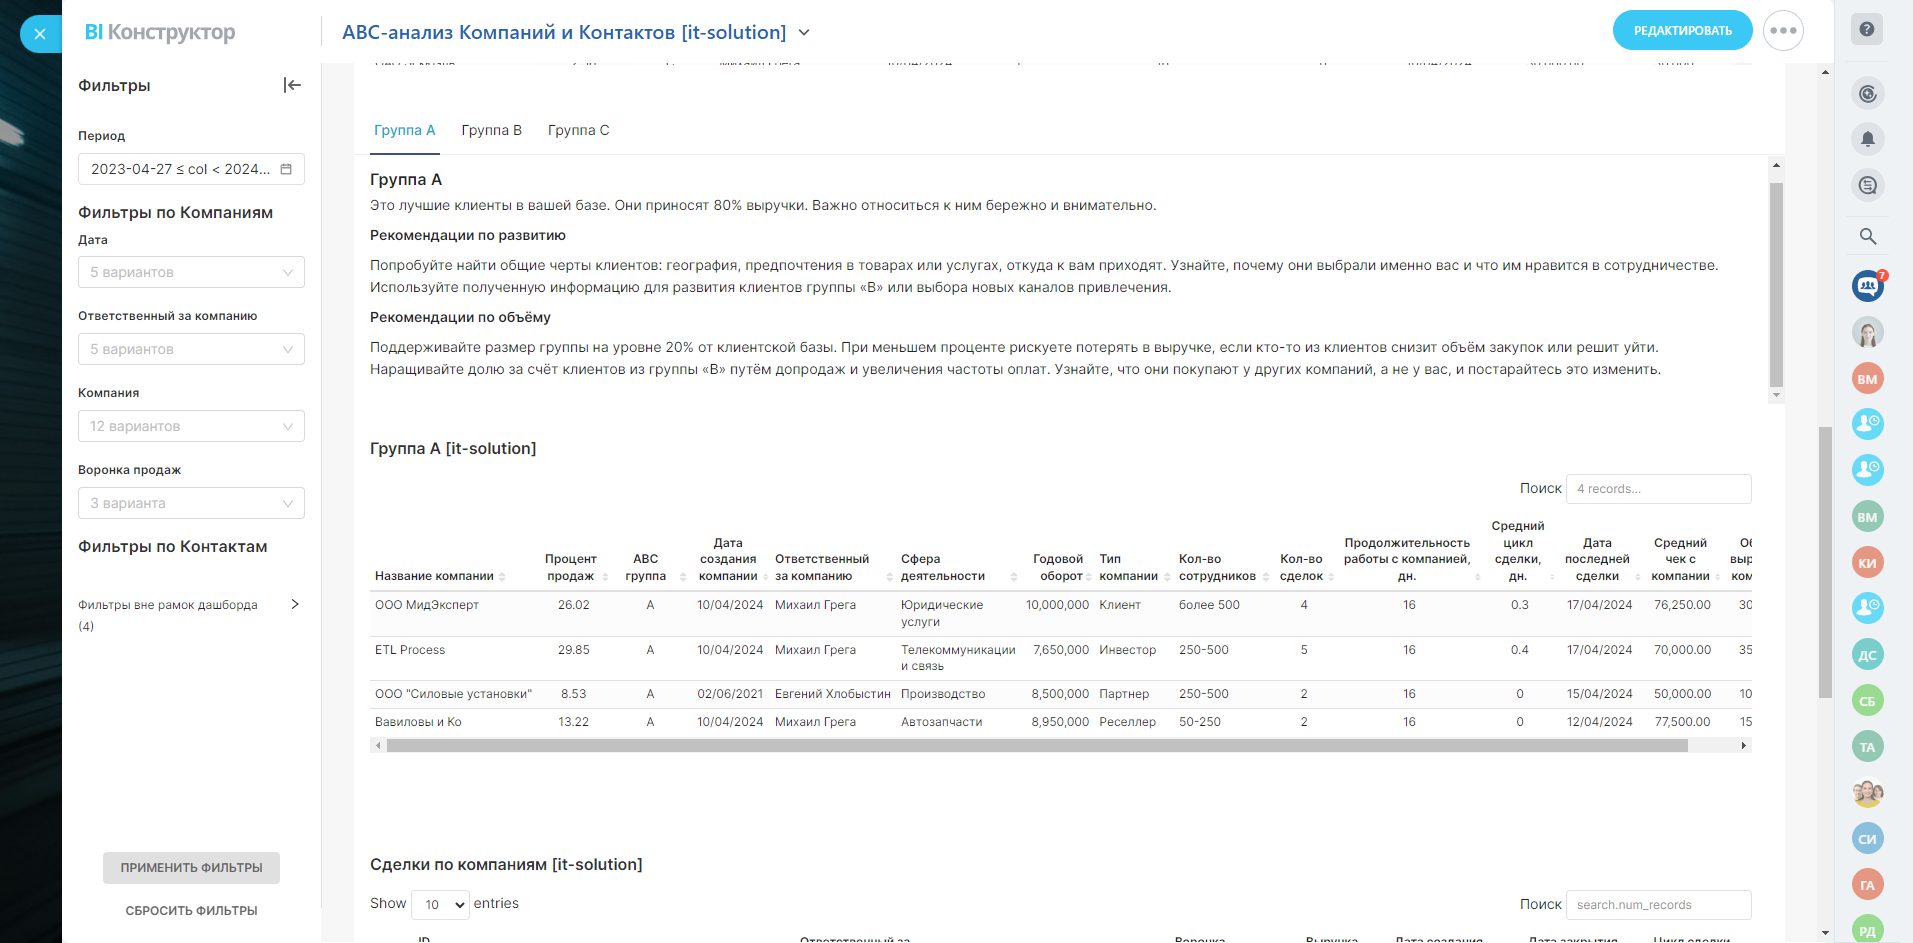Click the Автозапчасти cell

click(x=941, y=722)
